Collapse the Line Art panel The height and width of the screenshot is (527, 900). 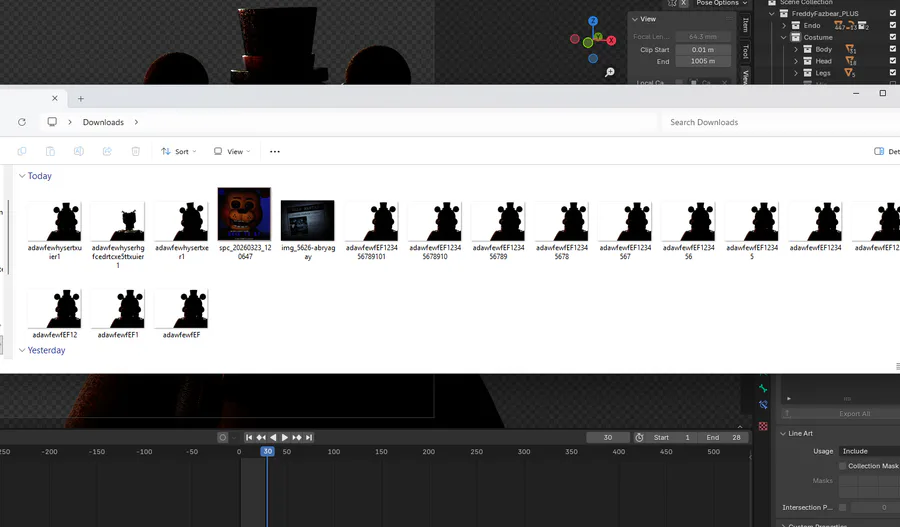pyautogui.click(x=783, y=433)
